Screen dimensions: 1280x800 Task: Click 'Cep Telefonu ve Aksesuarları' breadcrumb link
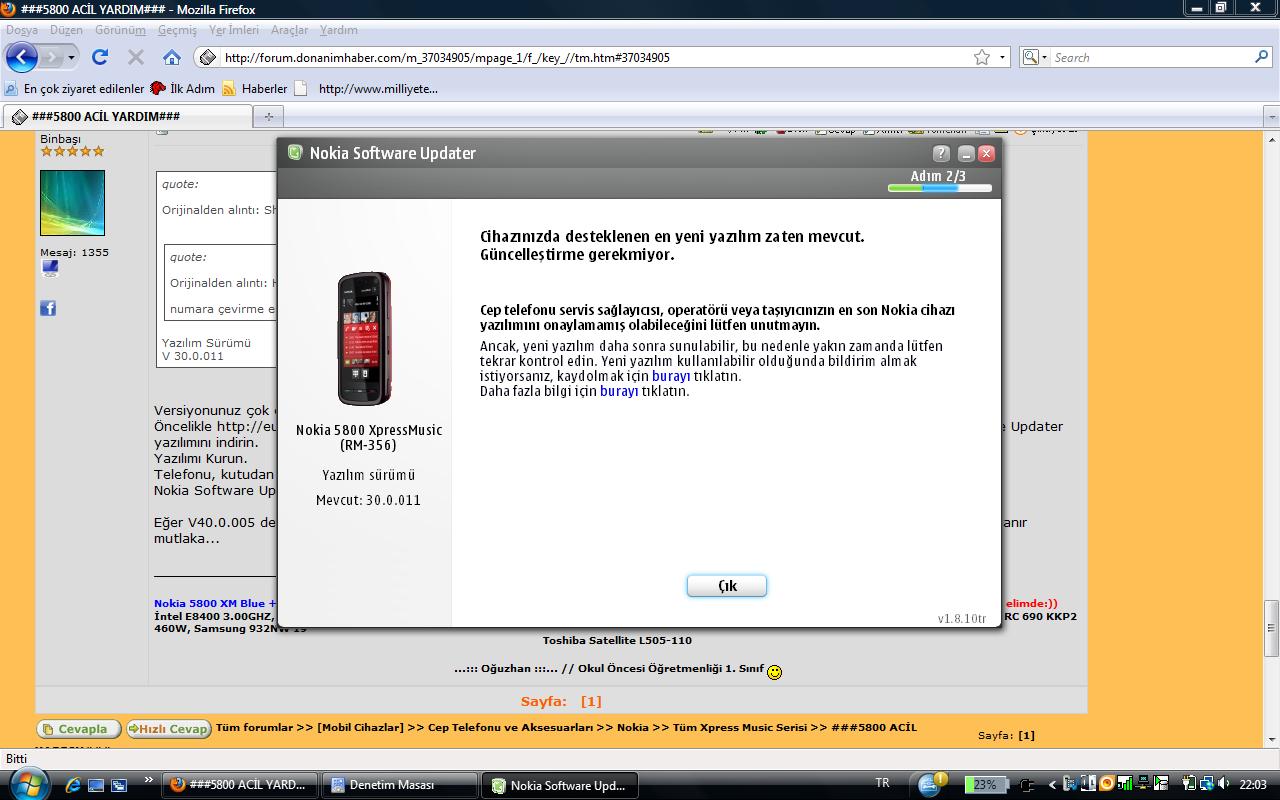point(510,727)
